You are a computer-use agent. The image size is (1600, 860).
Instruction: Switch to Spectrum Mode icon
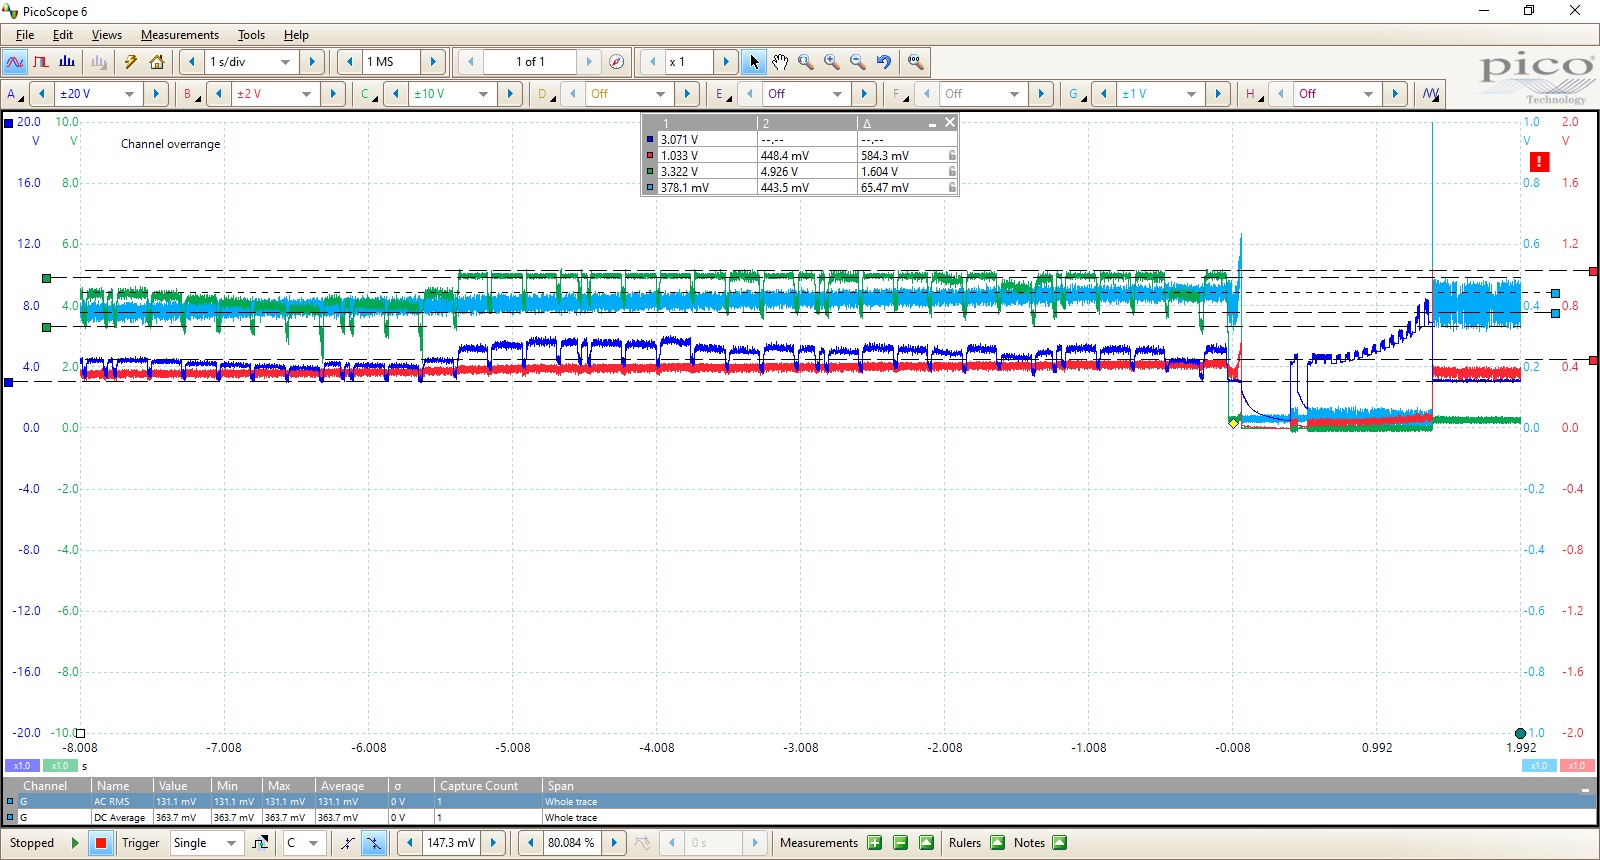[67, 62]
